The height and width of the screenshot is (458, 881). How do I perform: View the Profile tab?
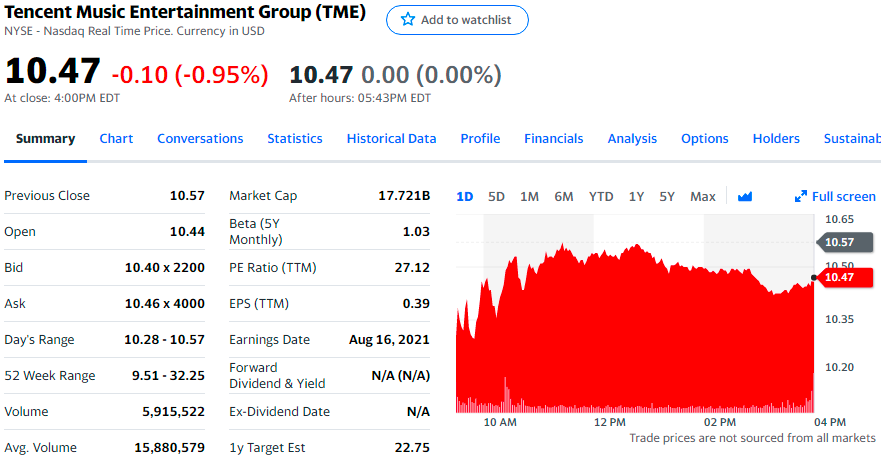480,139
